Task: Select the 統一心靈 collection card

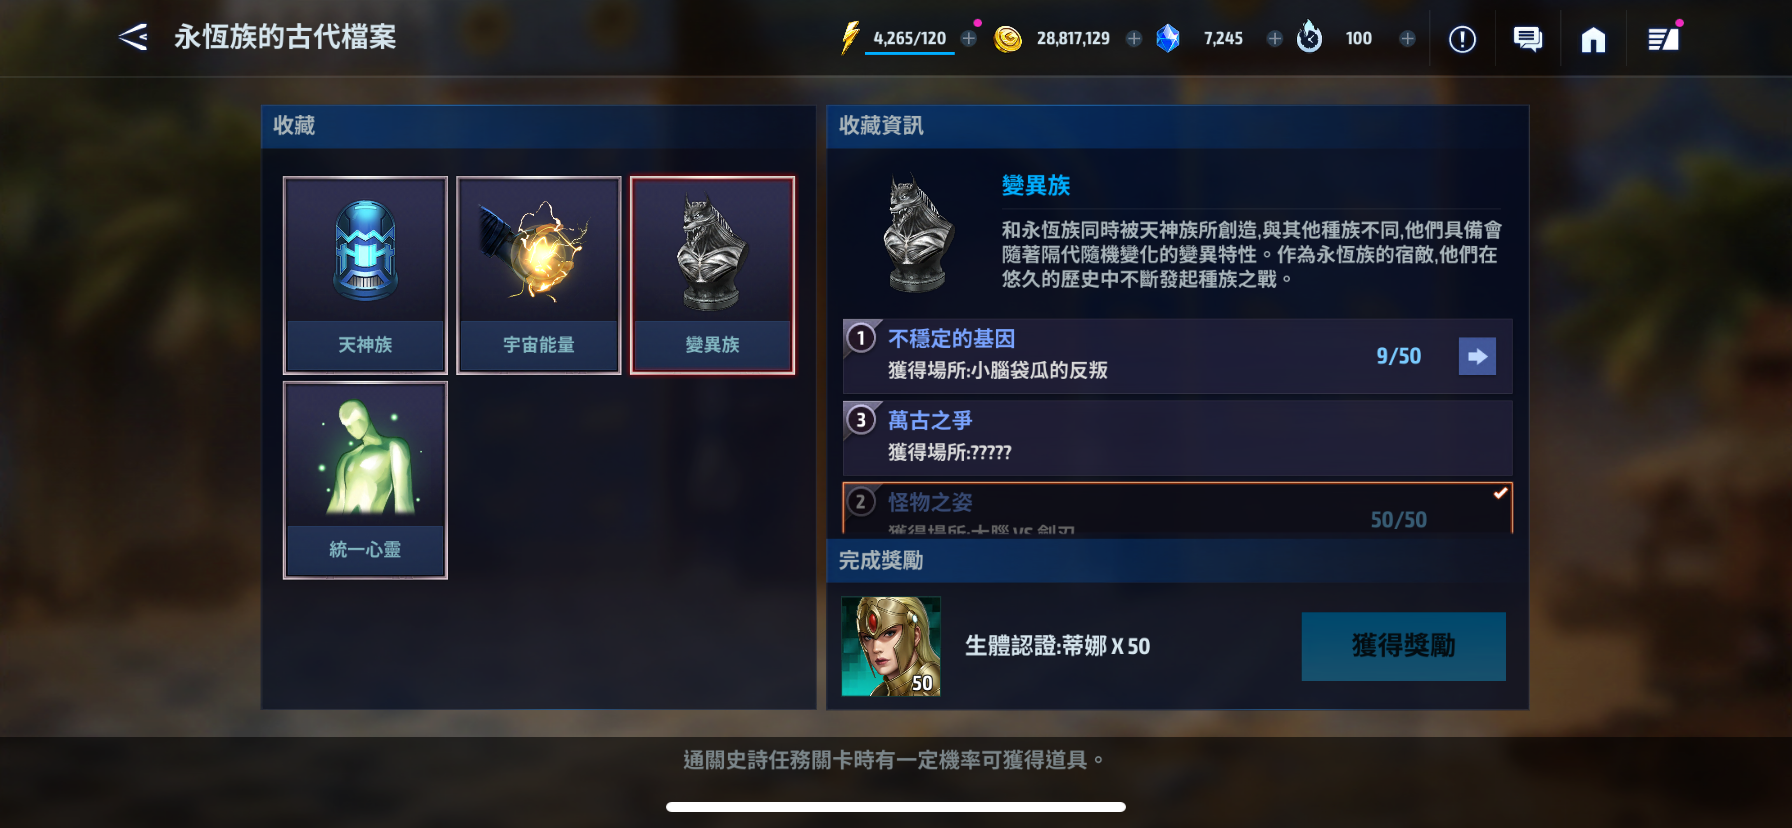Action: [x=365, y=480]
